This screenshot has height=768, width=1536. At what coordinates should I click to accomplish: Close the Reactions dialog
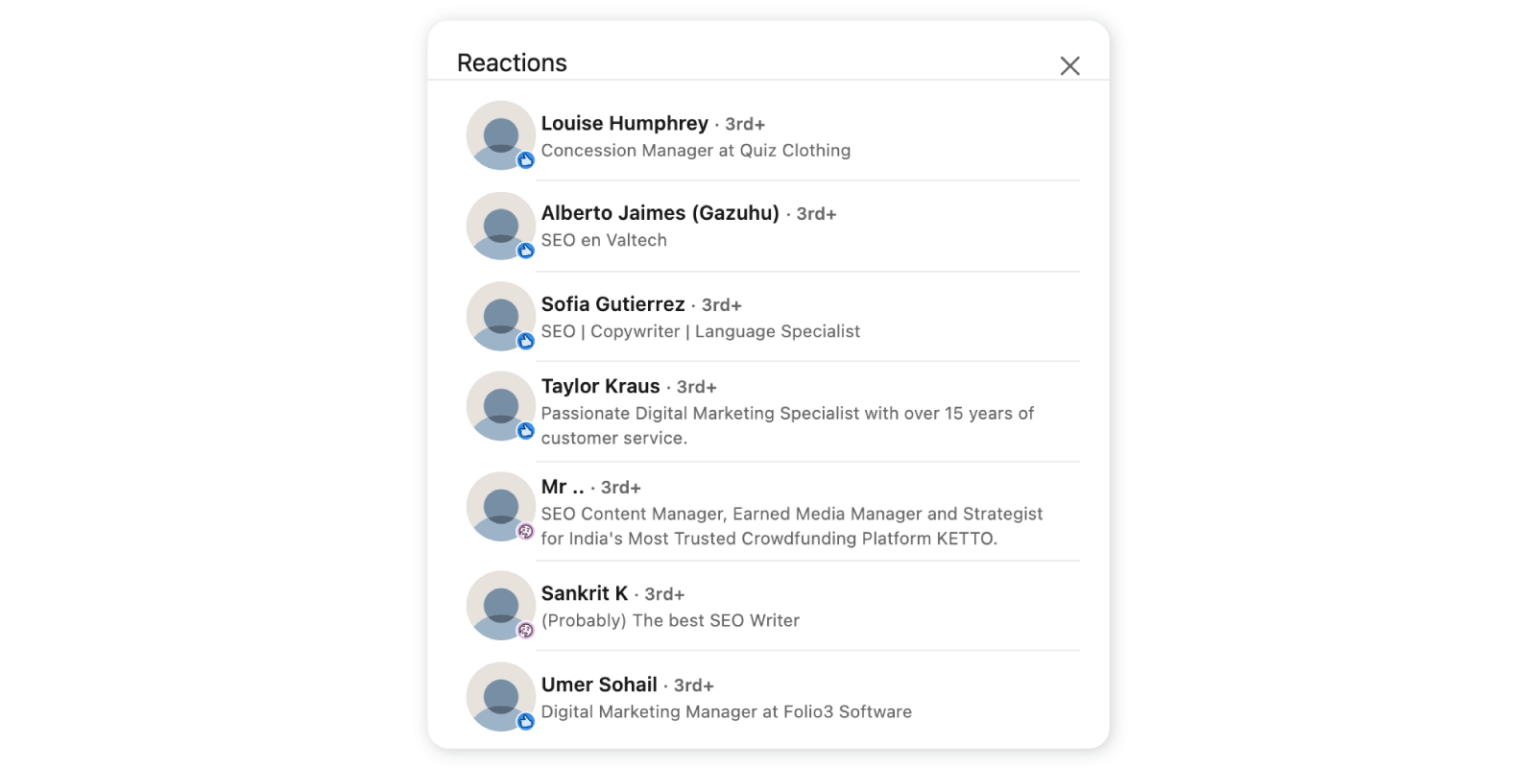(1069, 65)
